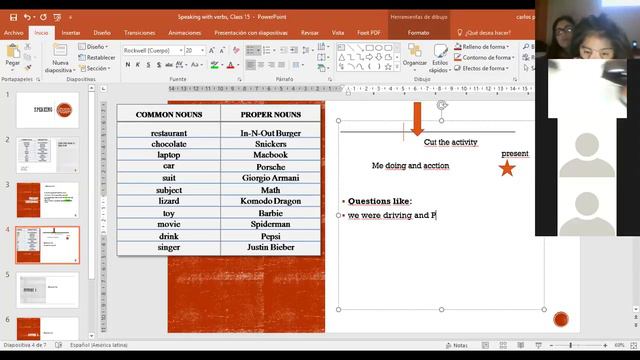This screenshot has height=360, width=640.
Task: Undo the last action
Action: 27,17
